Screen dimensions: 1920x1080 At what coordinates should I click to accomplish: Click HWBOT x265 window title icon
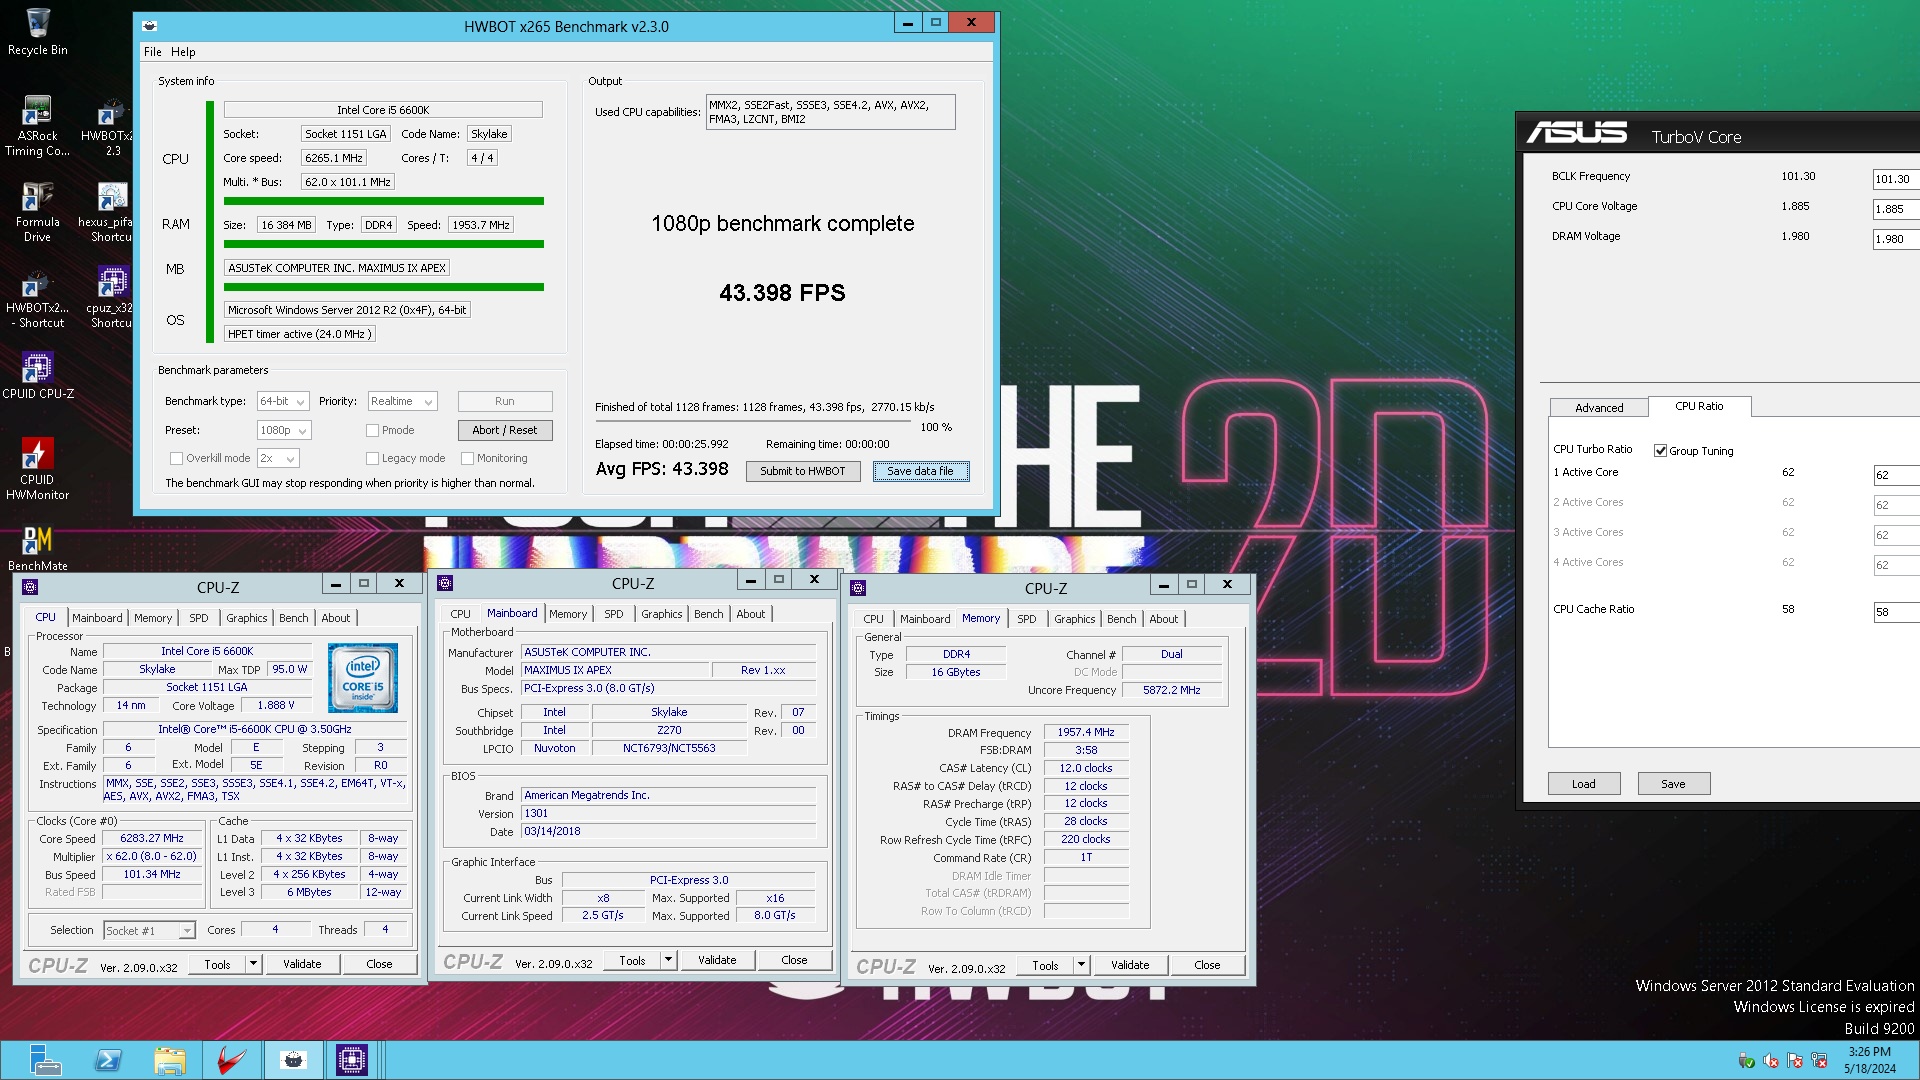coord(150,26)
